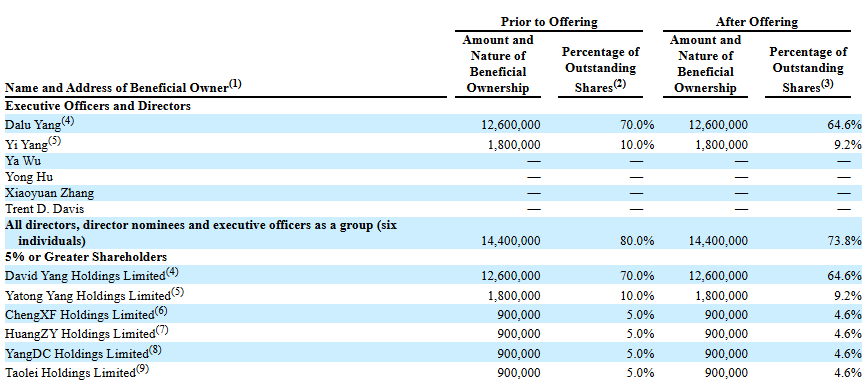Select David Yang Holdings Limited row

click(433, 275)
